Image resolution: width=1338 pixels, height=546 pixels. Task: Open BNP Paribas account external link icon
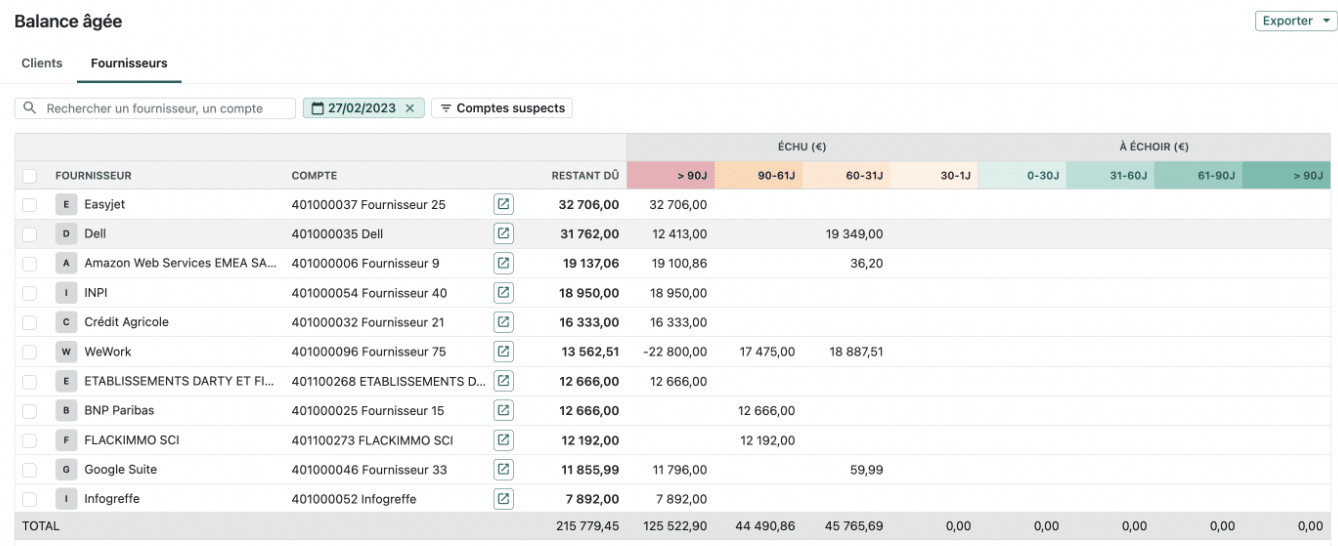point(503,411)
